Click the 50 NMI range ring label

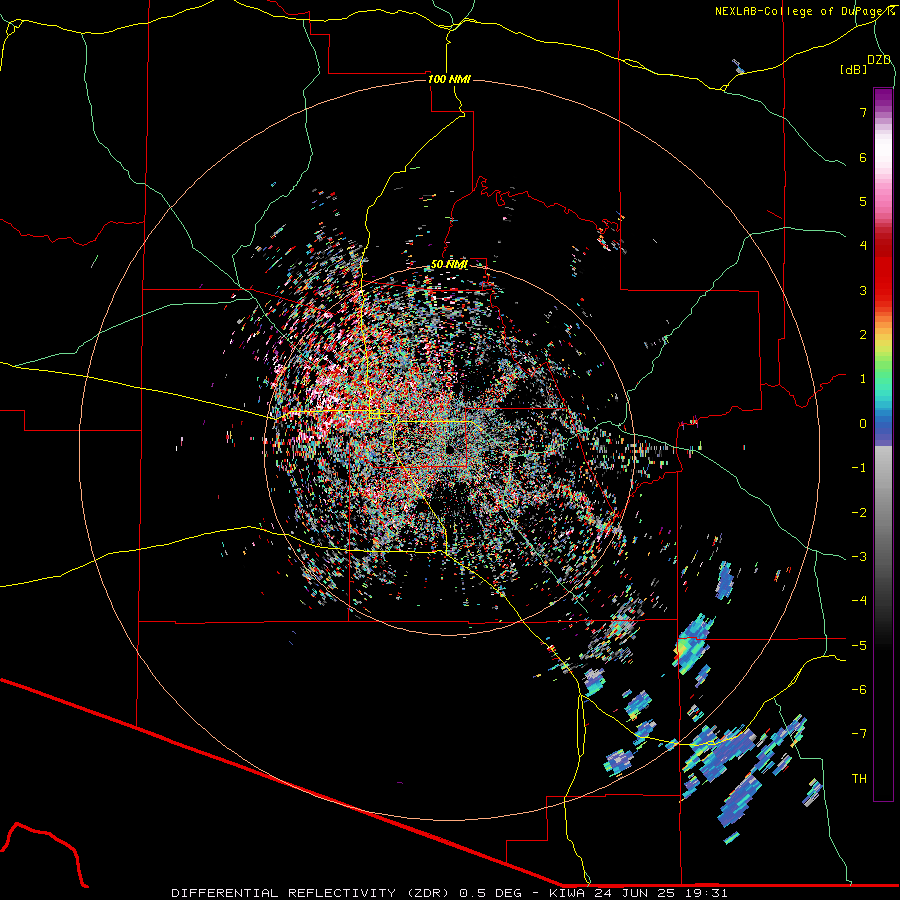pyautogui.click(x=449, y=265)
